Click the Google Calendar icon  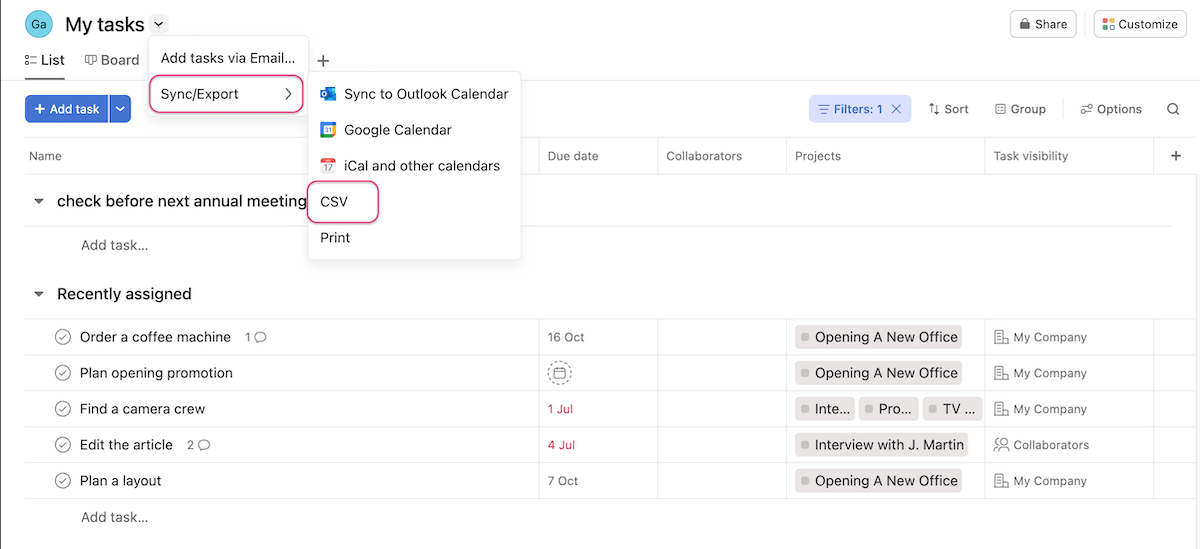pyautogui.click(x=328, y=130)
